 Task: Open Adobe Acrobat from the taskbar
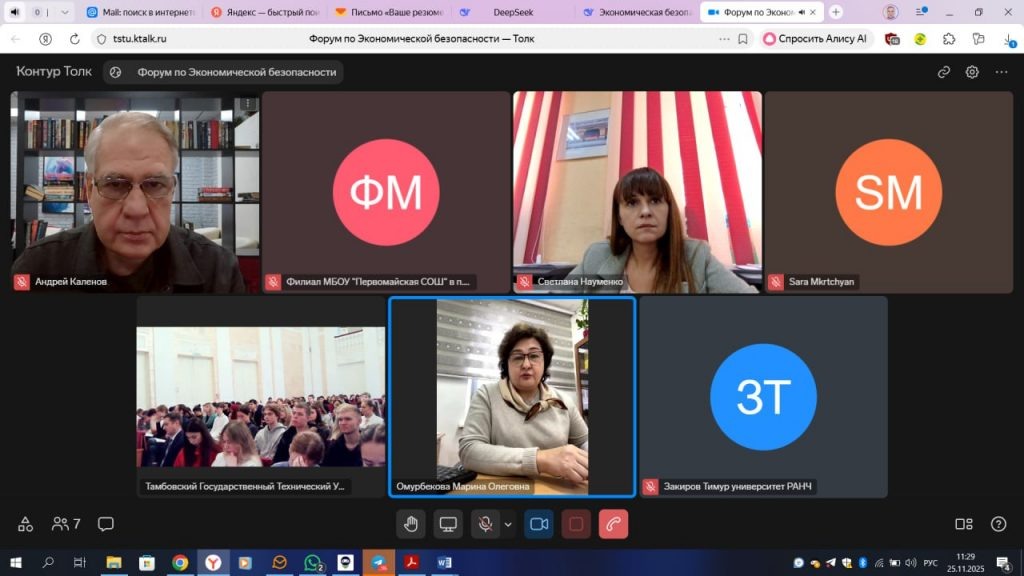pyautogui.click(x=411, y=562)
